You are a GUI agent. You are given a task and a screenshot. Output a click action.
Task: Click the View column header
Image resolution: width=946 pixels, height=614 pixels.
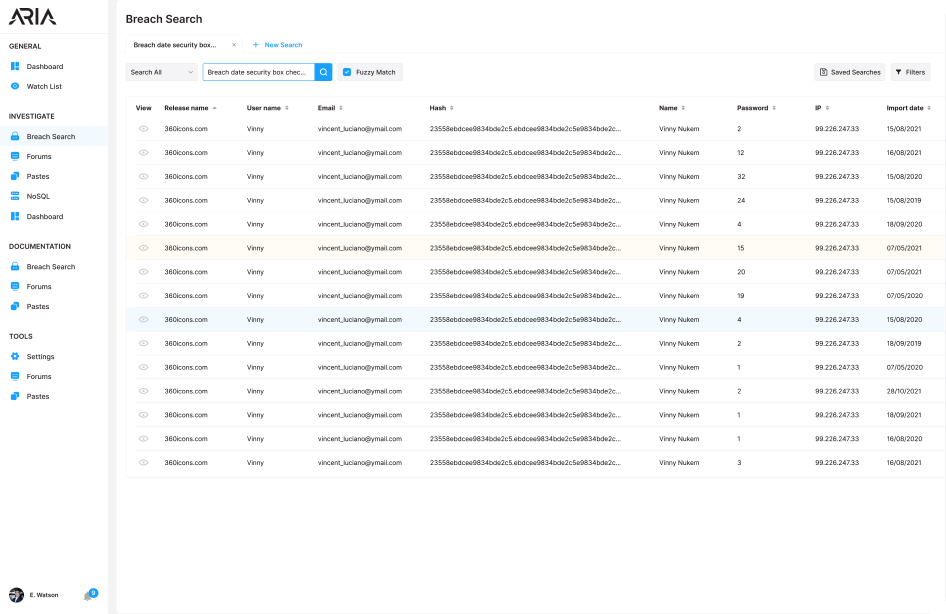[x=144, y=108]
